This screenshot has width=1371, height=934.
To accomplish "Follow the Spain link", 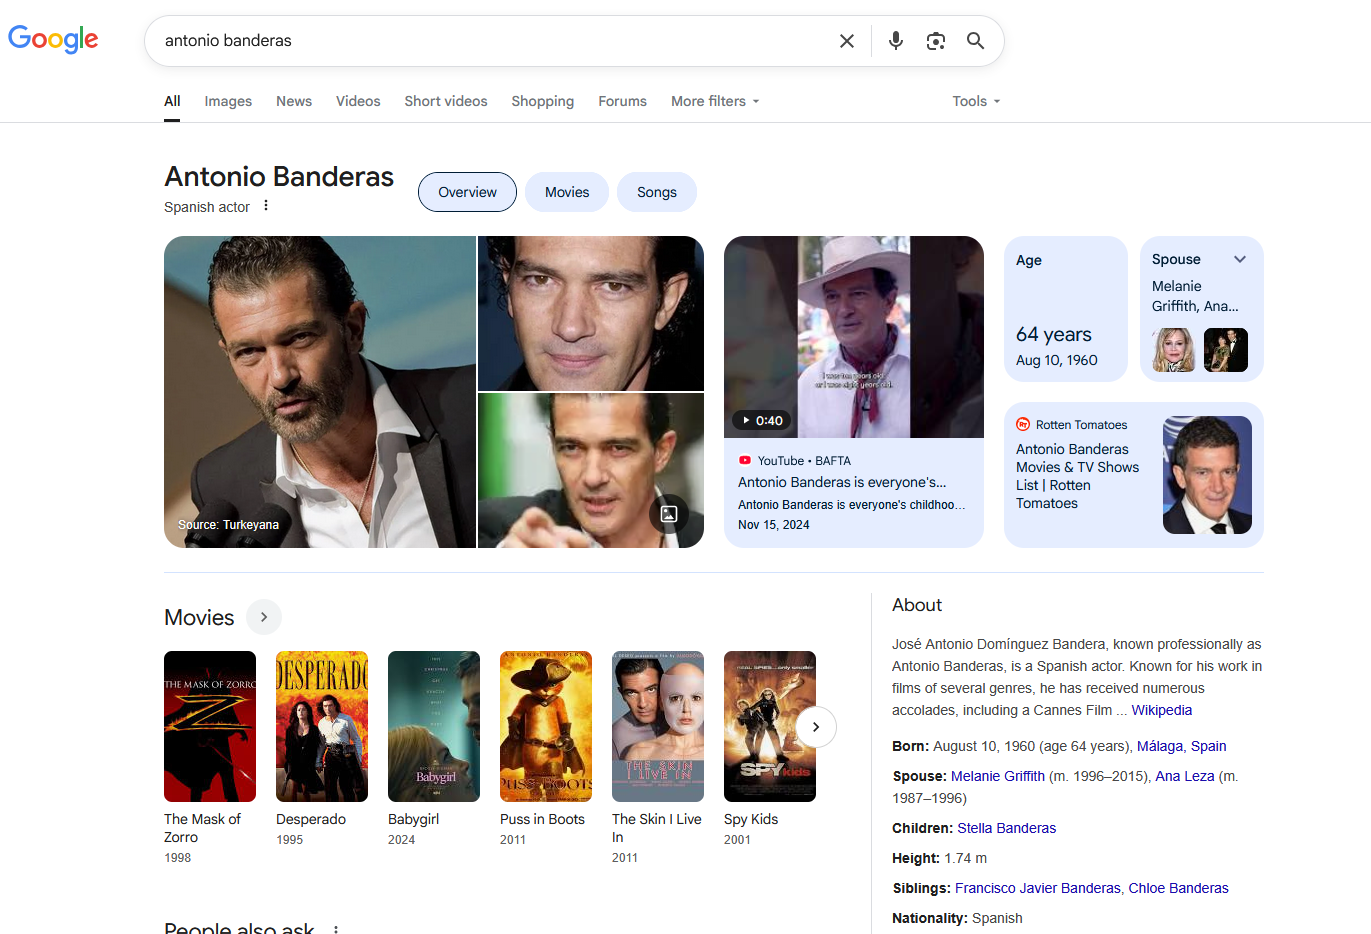I will point(1208,746).
